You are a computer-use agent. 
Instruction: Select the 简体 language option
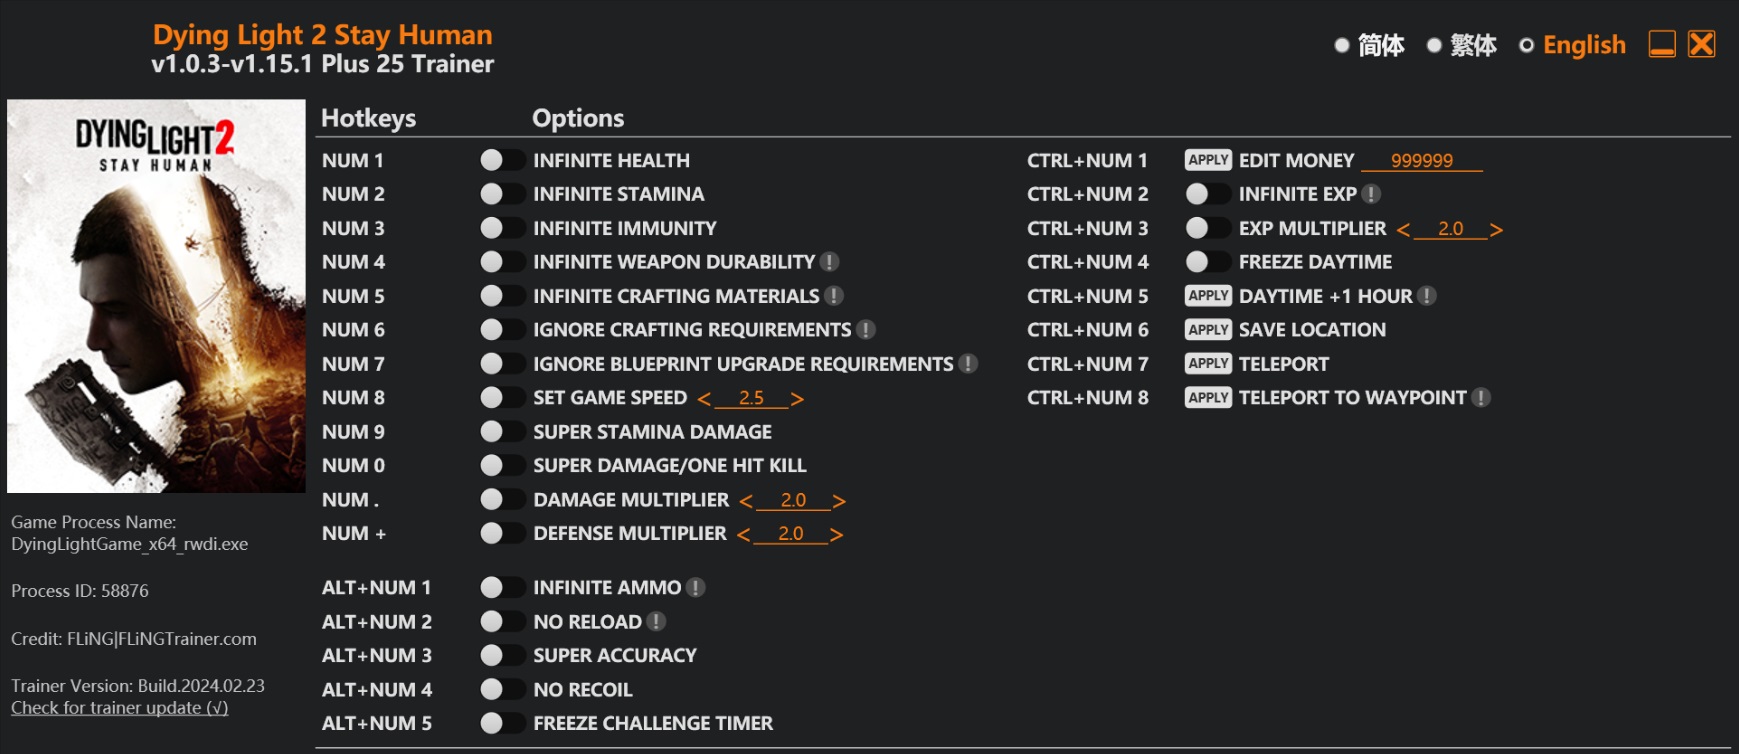[1369, 45]
